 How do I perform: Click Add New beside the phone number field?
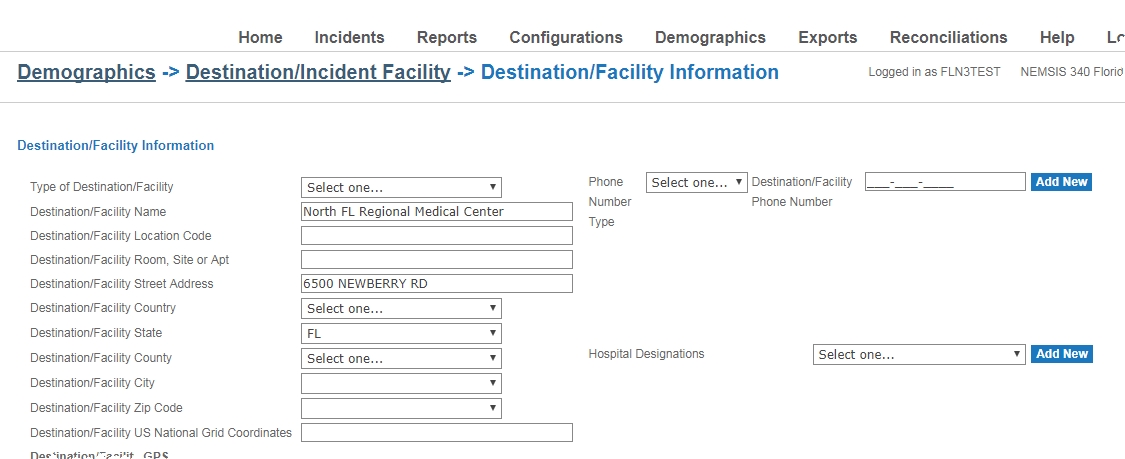1061,181
